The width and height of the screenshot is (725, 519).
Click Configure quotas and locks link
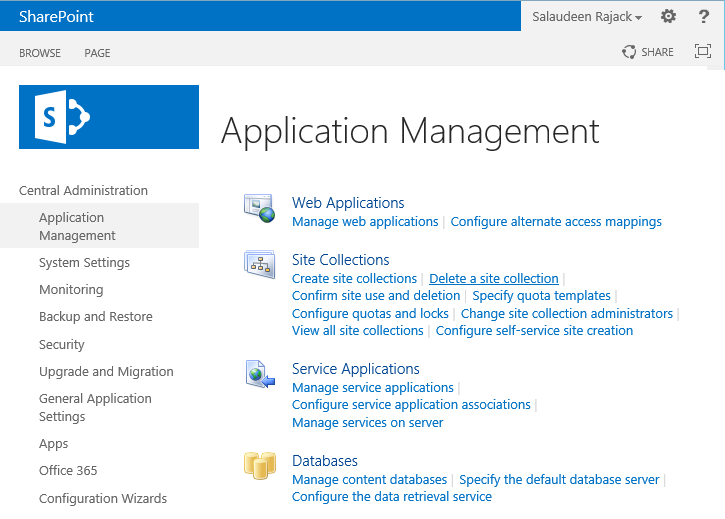(370, 314)
